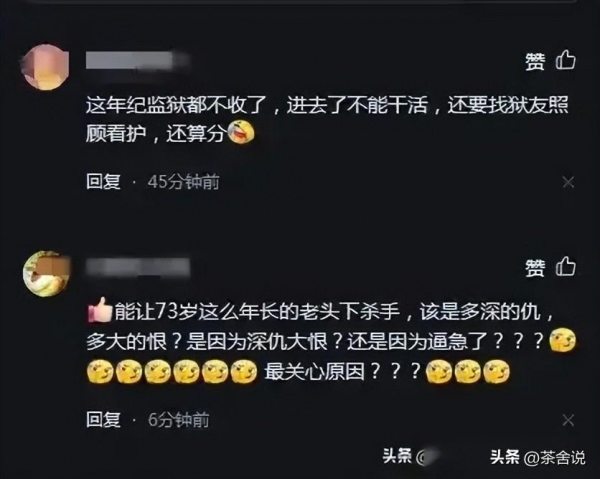
Task: Reply to the 6分钟前 comment
Action: click(x=103, y=419)
